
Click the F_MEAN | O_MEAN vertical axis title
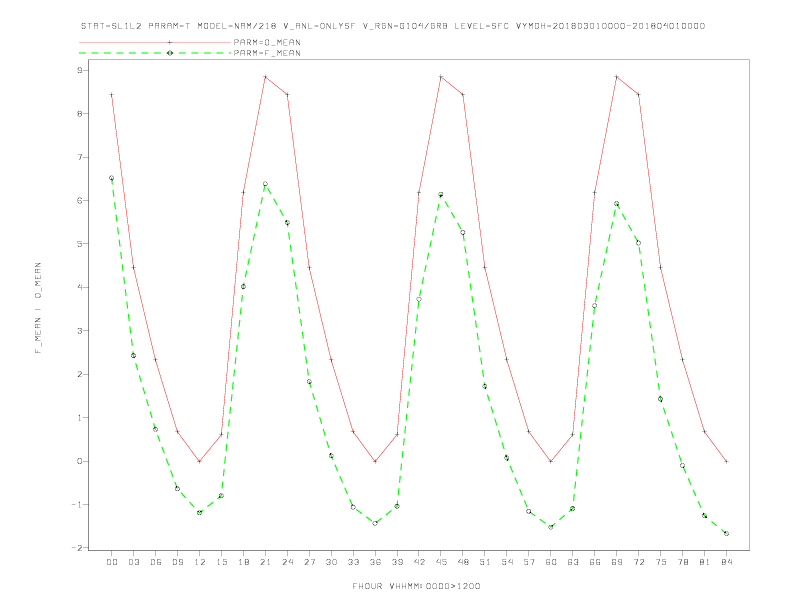click(38, 308)
